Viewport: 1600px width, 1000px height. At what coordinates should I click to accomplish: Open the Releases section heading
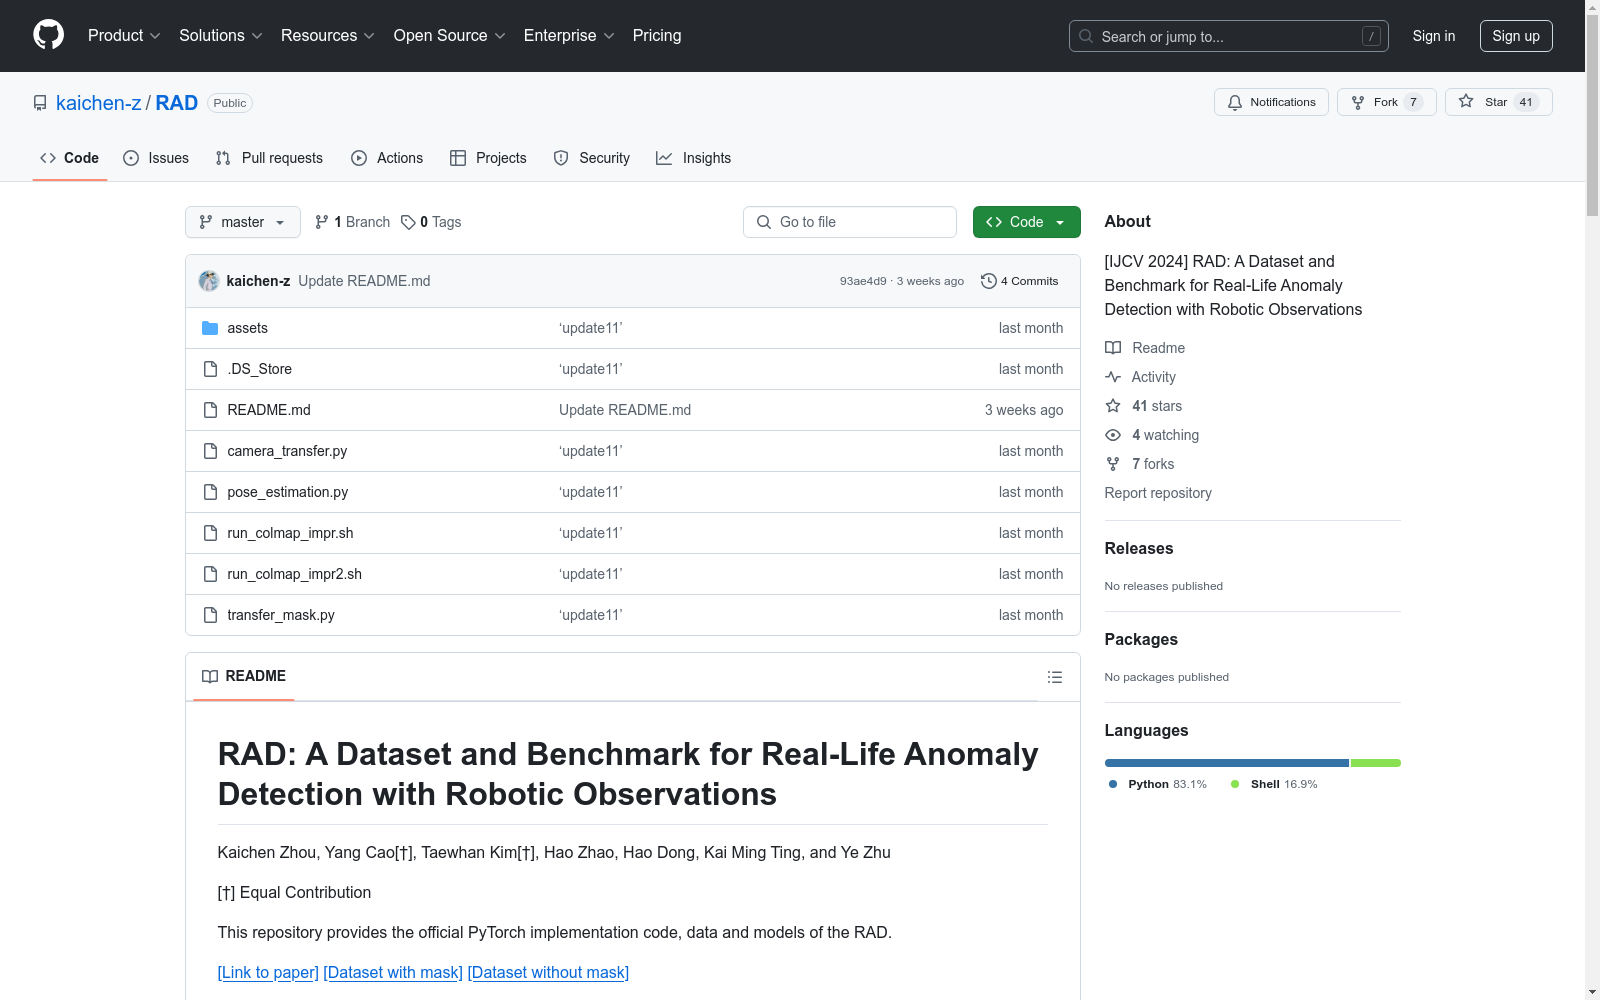(1139, 548)
